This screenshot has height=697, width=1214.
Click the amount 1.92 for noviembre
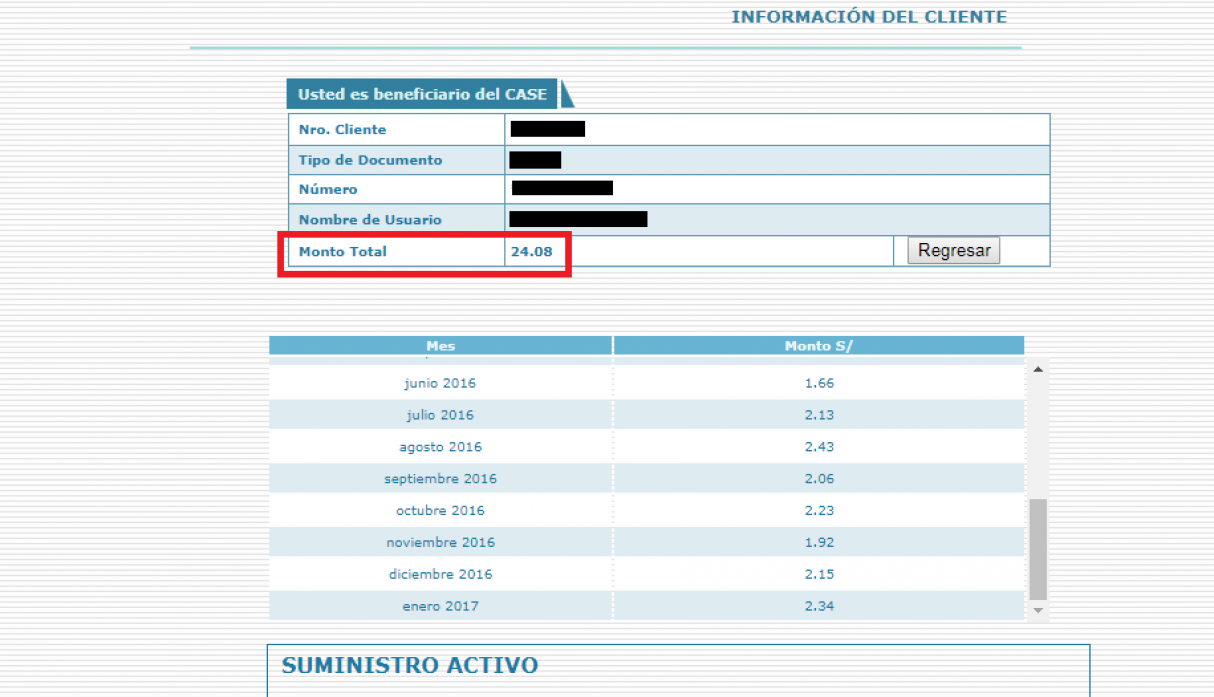tap(819, 543)
